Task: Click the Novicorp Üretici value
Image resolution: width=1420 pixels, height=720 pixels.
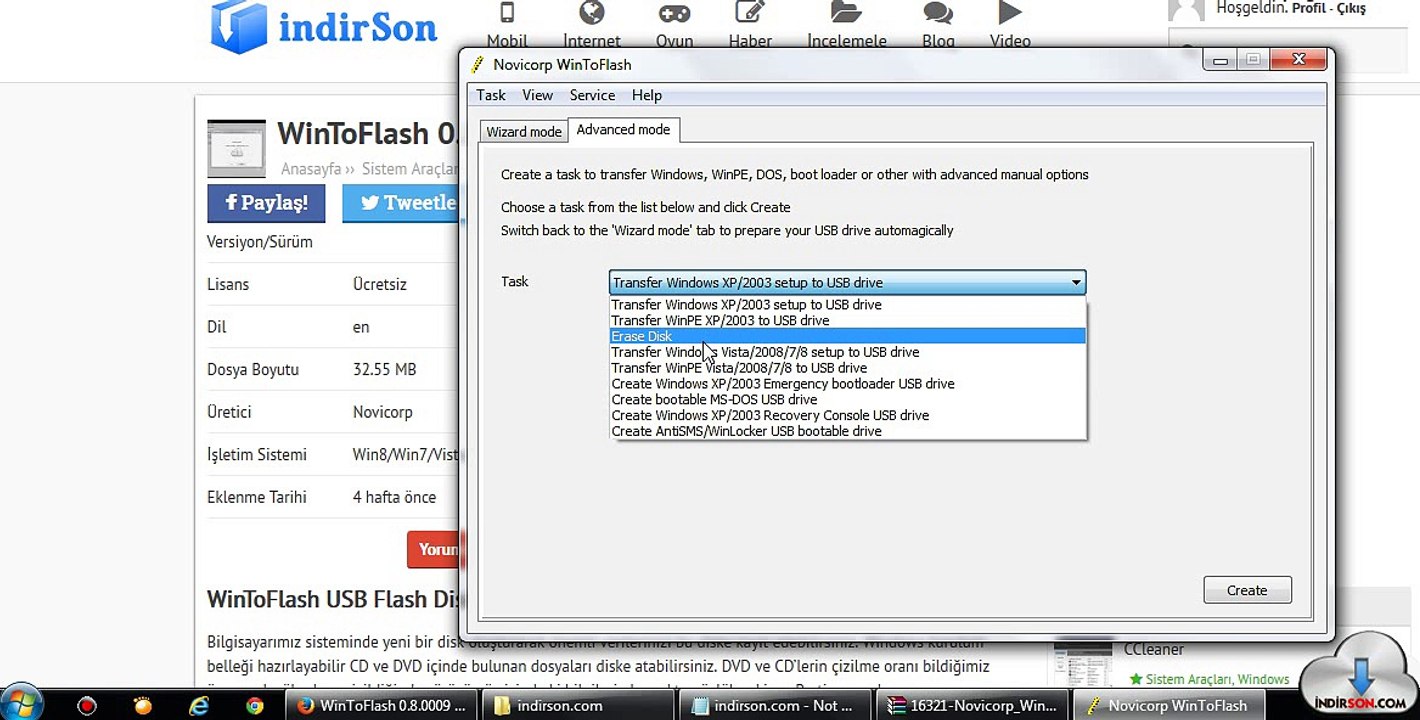Action: (383, 412)
